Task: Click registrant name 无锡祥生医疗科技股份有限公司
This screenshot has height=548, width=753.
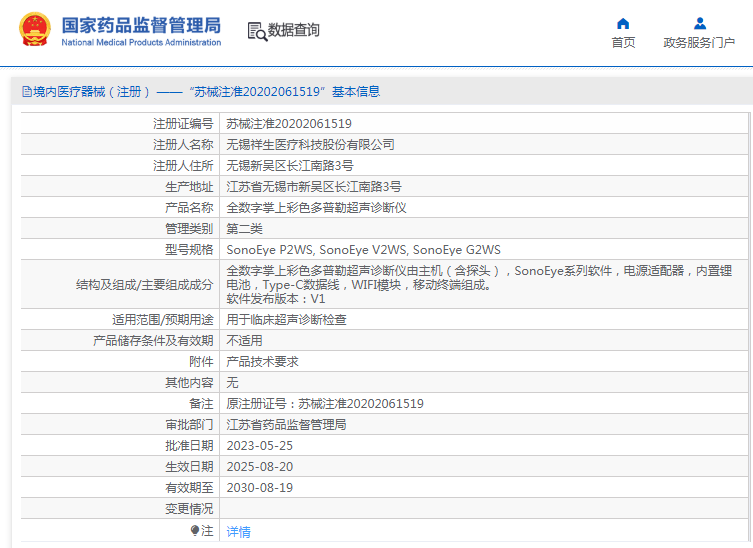Action: (x=310, y=145)
